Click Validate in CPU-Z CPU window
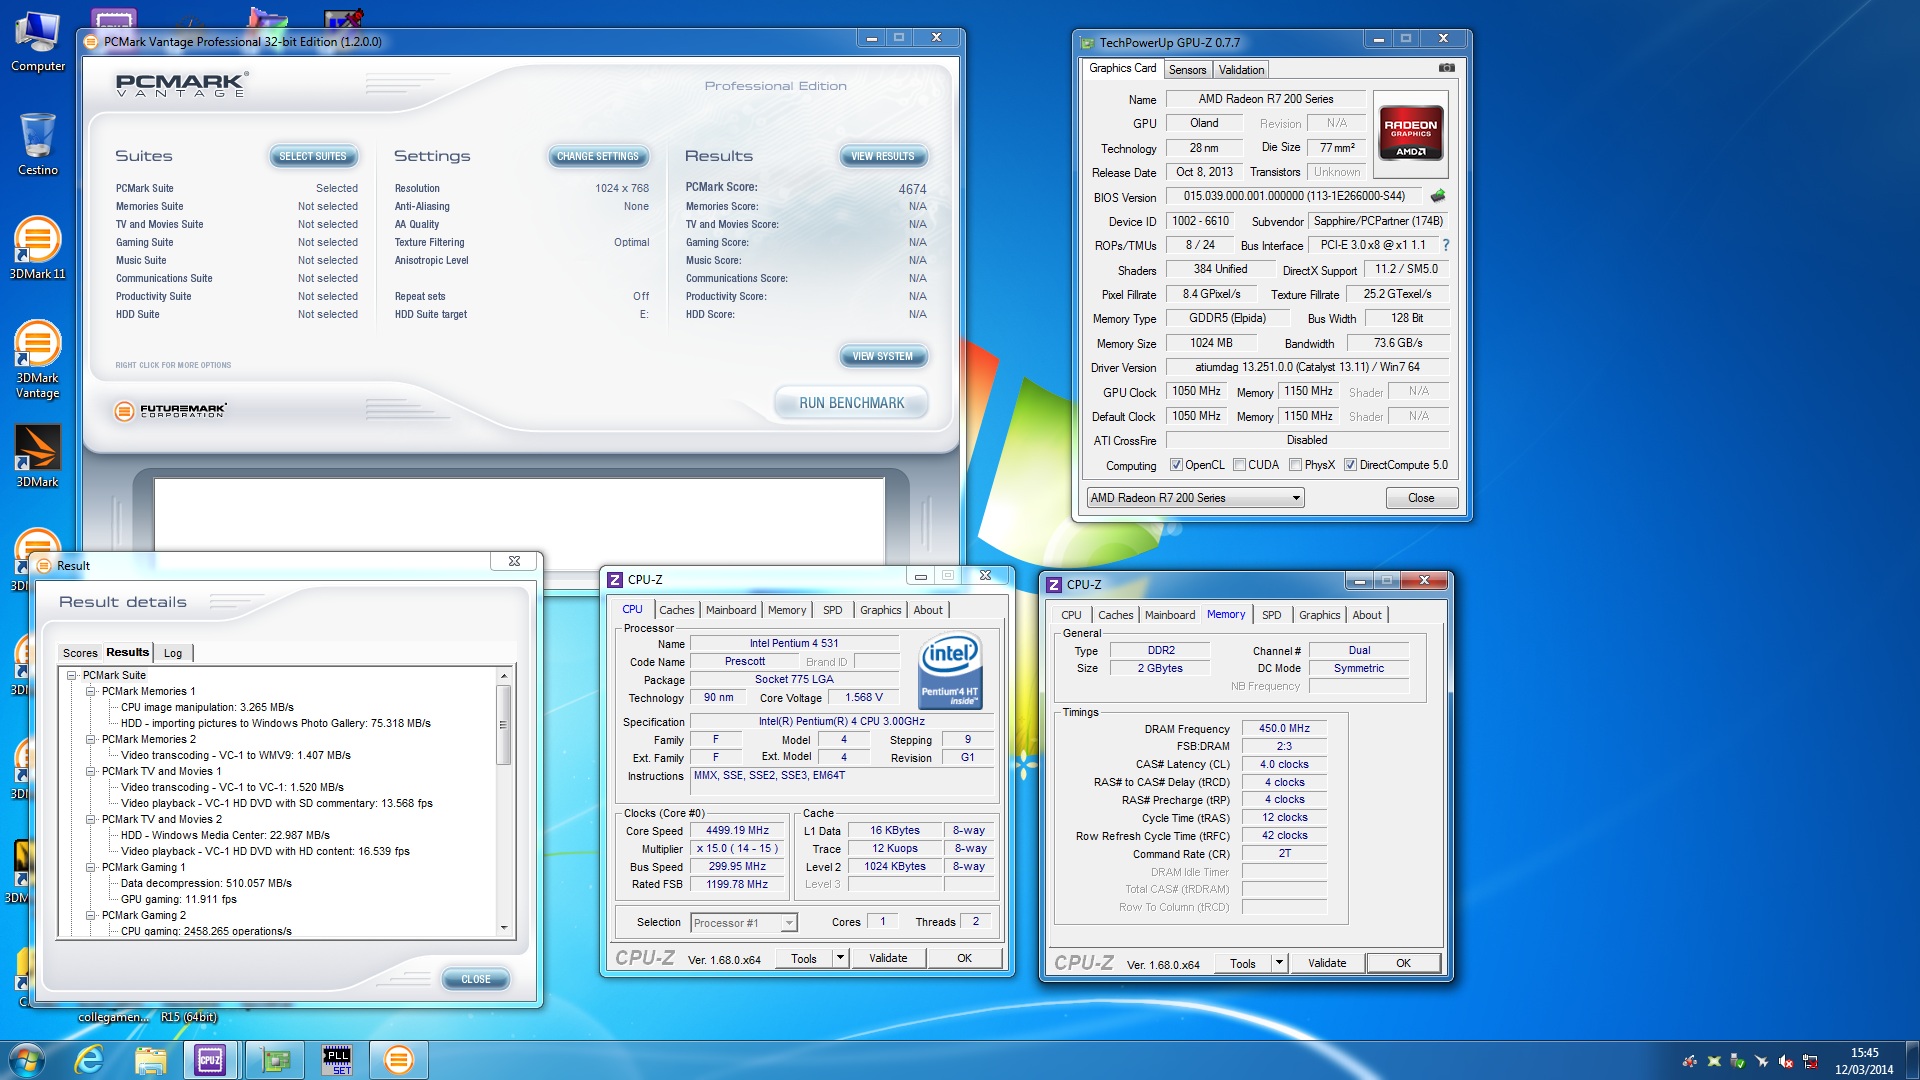 (x=888, y=958)
